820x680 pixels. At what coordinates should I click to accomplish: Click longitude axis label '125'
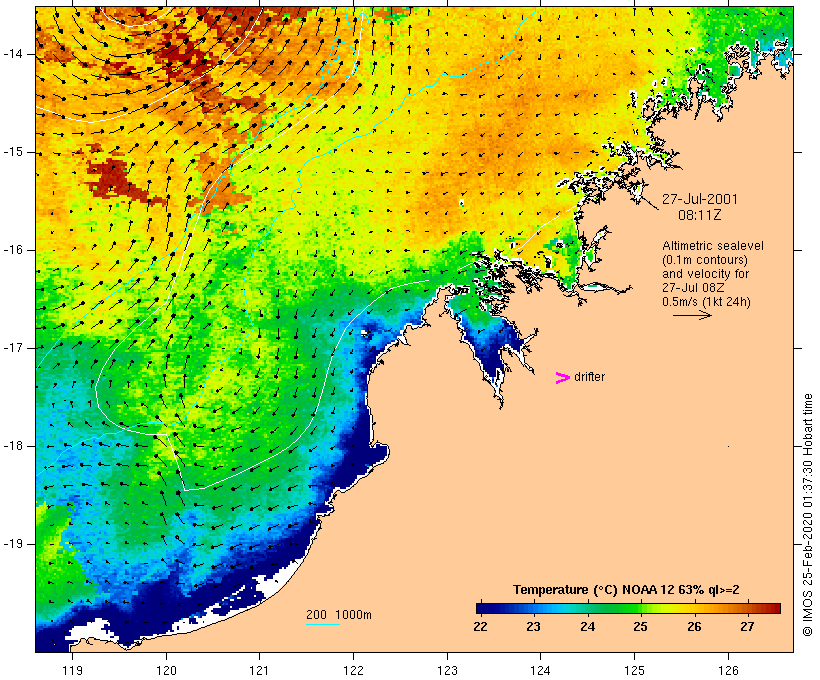click(x=634, y=671)
